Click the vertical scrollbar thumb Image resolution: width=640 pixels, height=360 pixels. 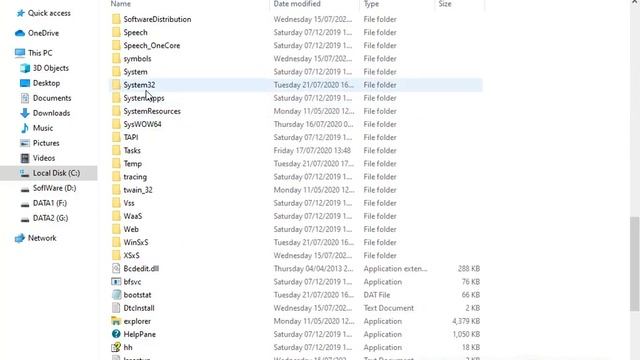634,264
